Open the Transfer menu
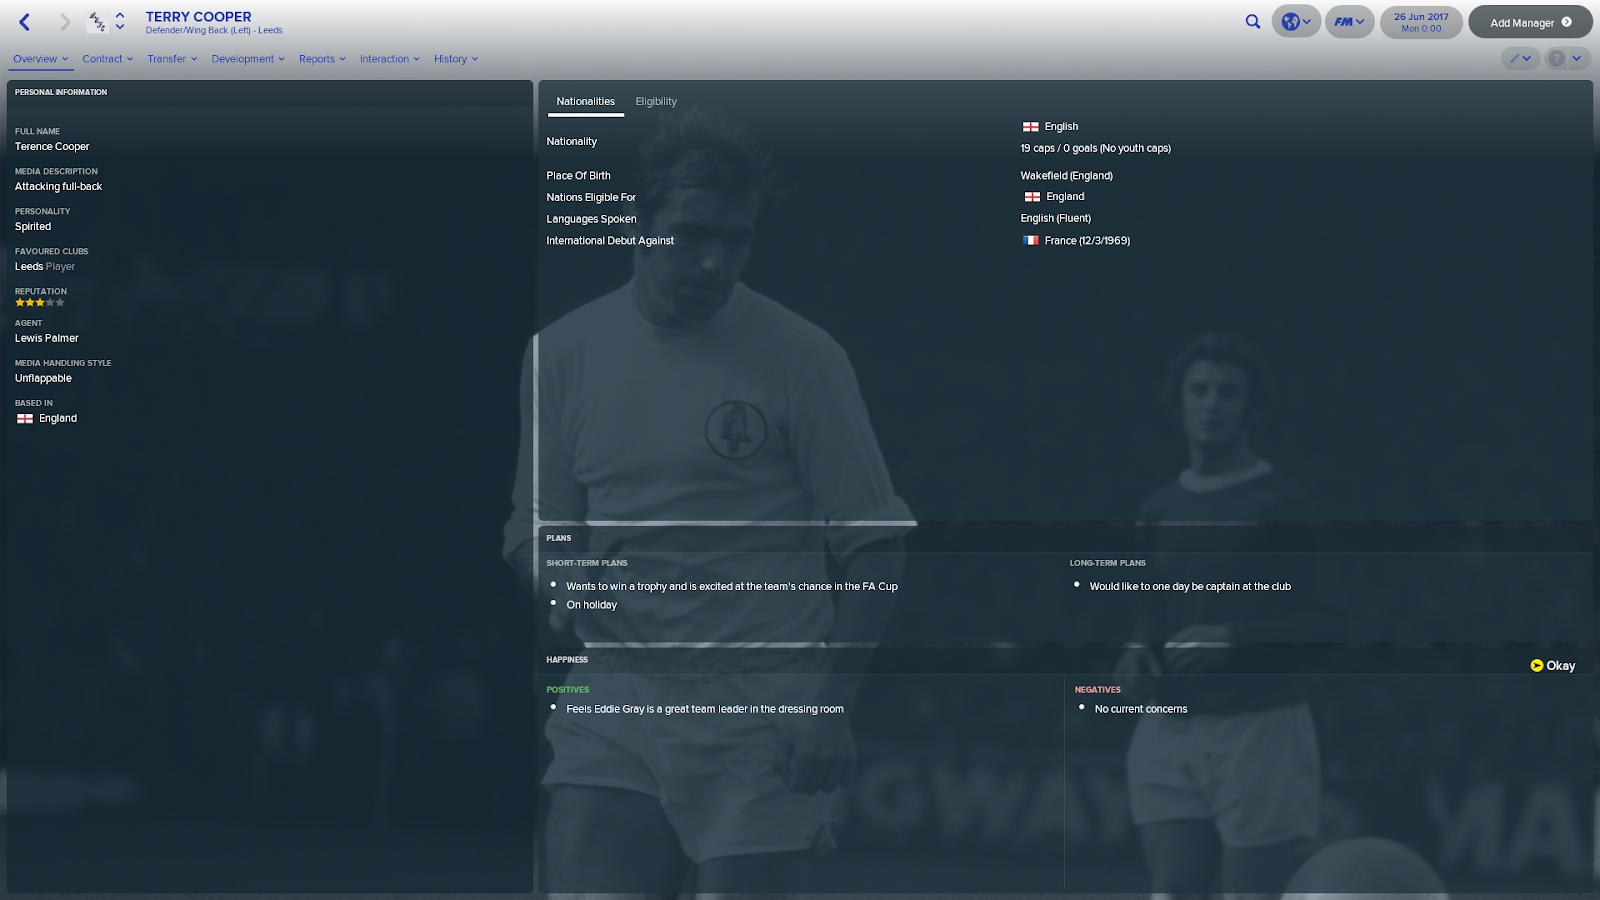 coord(172,59)
